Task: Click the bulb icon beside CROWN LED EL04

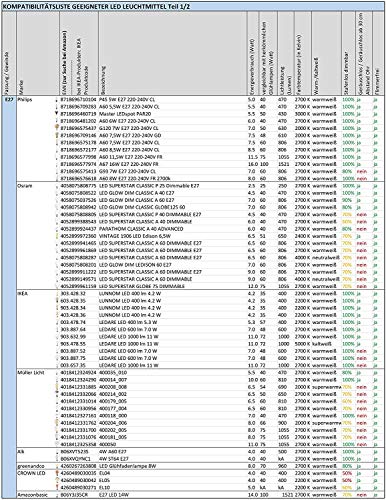Action: (56, 473)
